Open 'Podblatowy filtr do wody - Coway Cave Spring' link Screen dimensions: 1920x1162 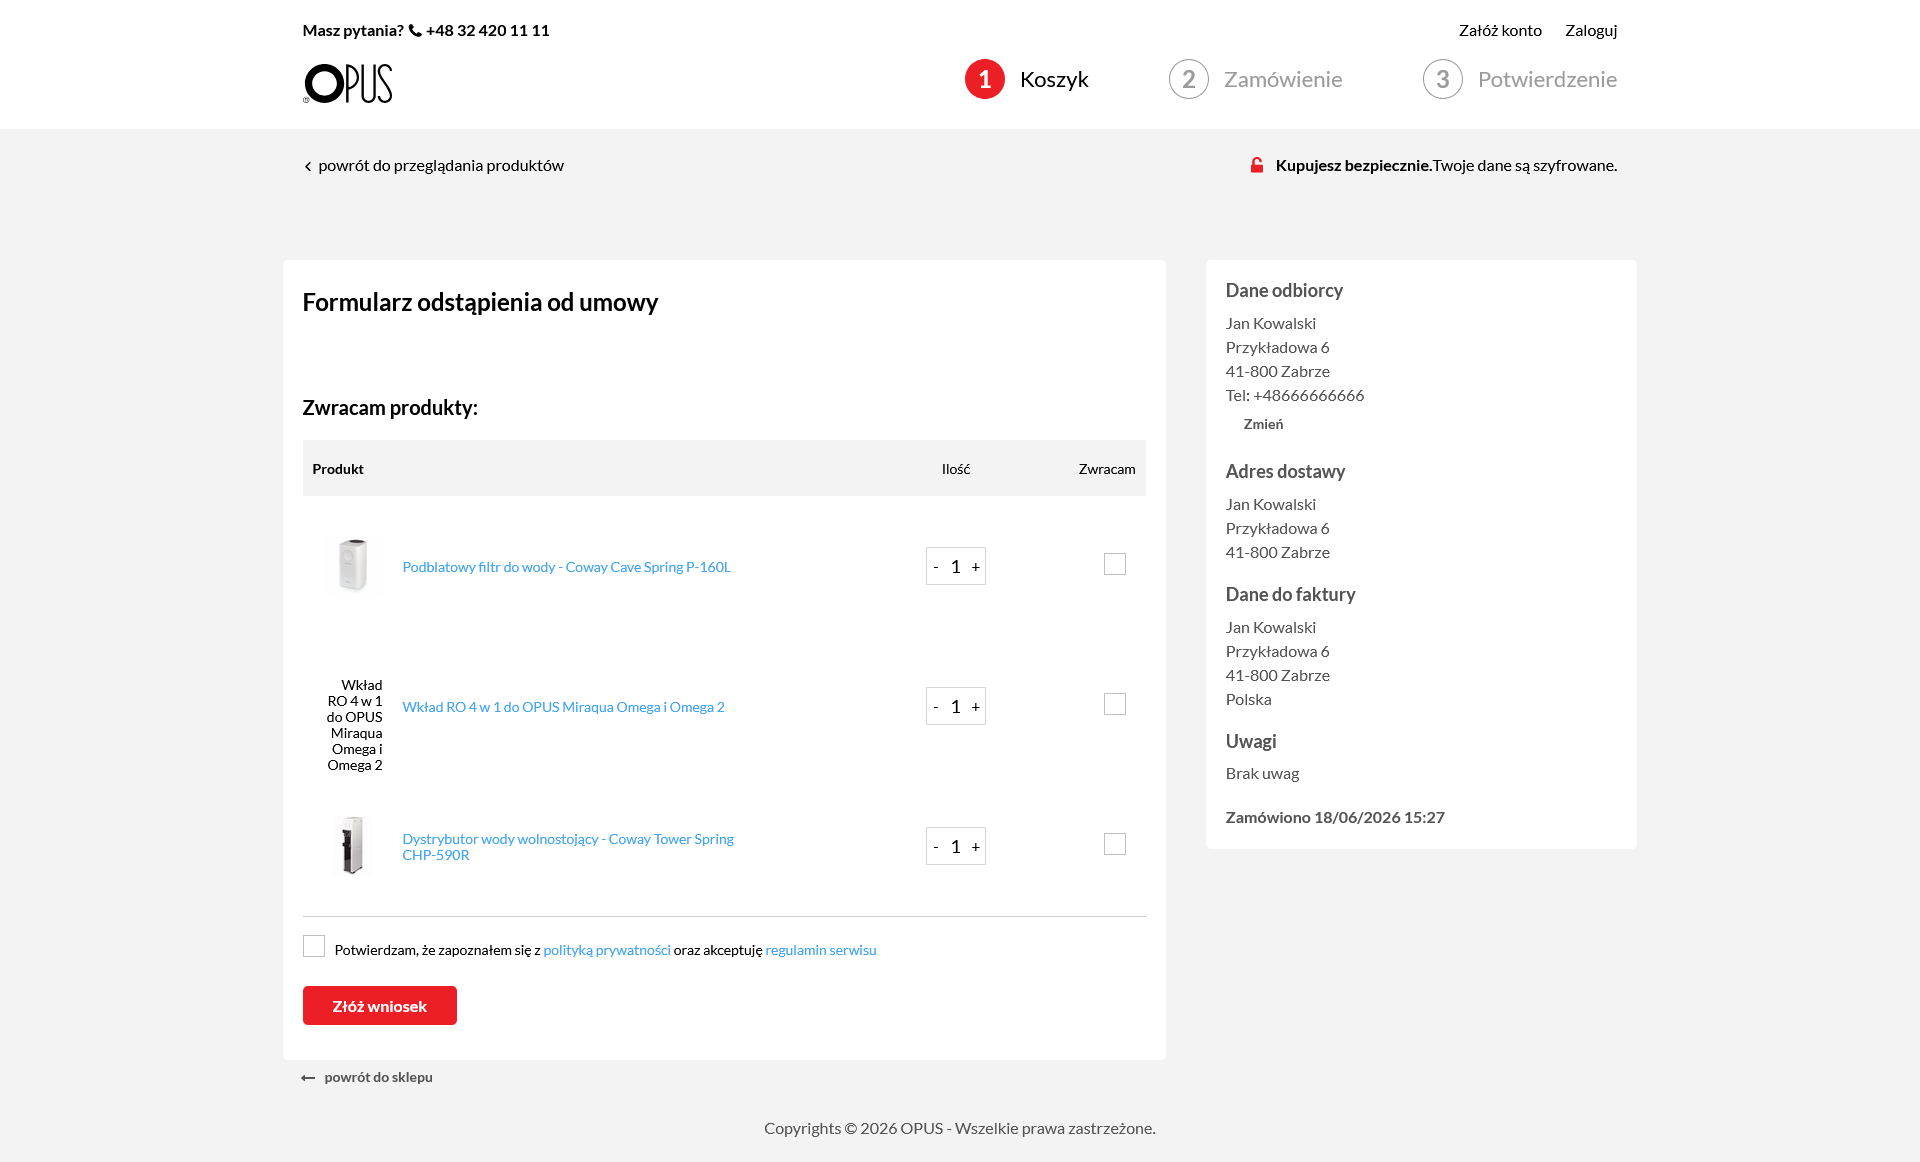tap(566, 567)
